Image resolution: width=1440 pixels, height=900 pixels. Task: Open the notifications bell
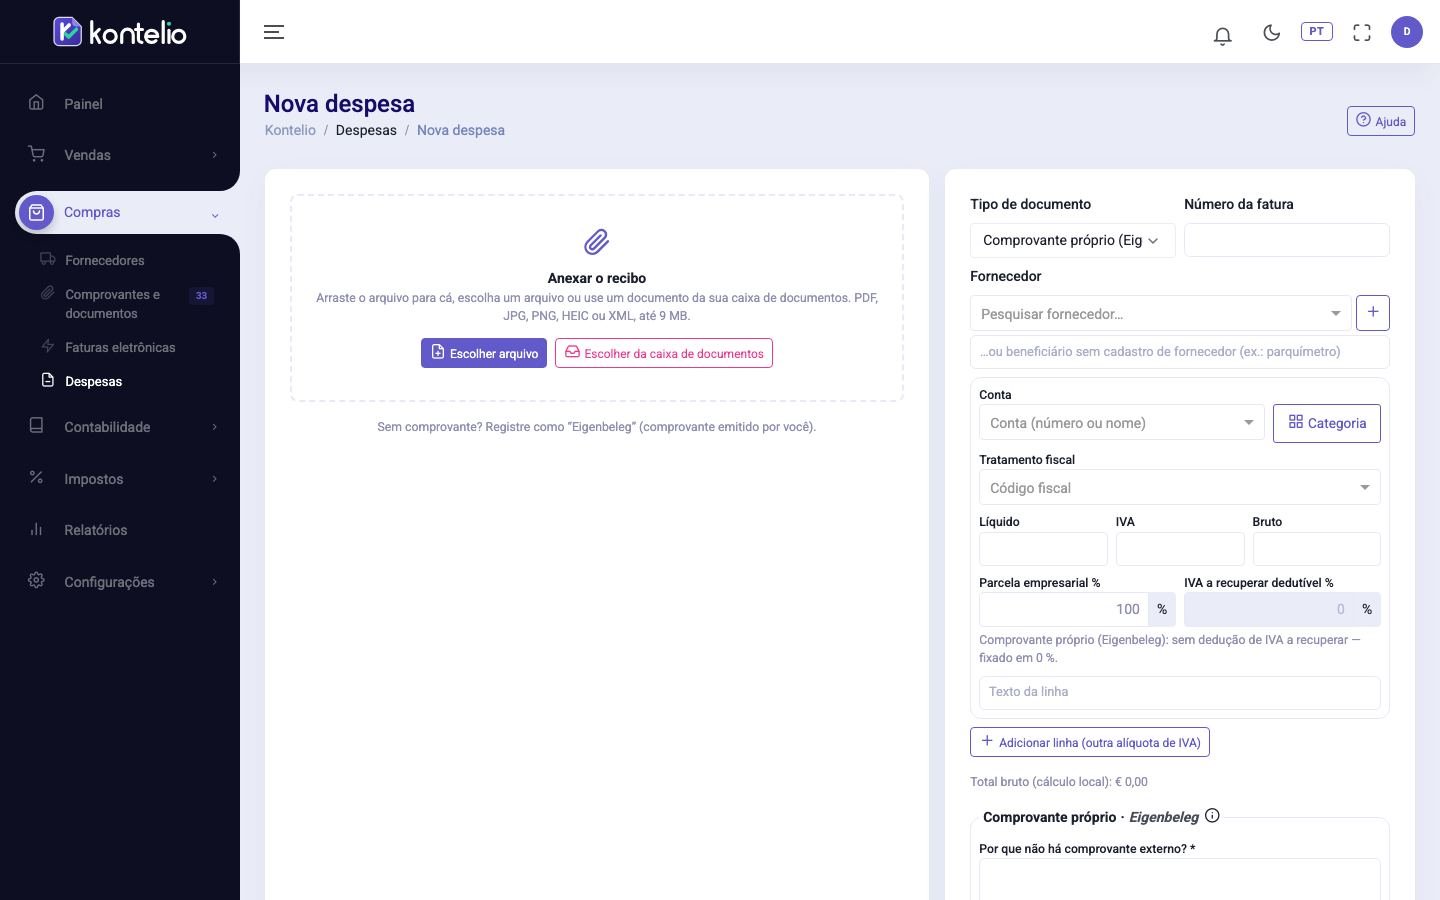coord(1222,35)
